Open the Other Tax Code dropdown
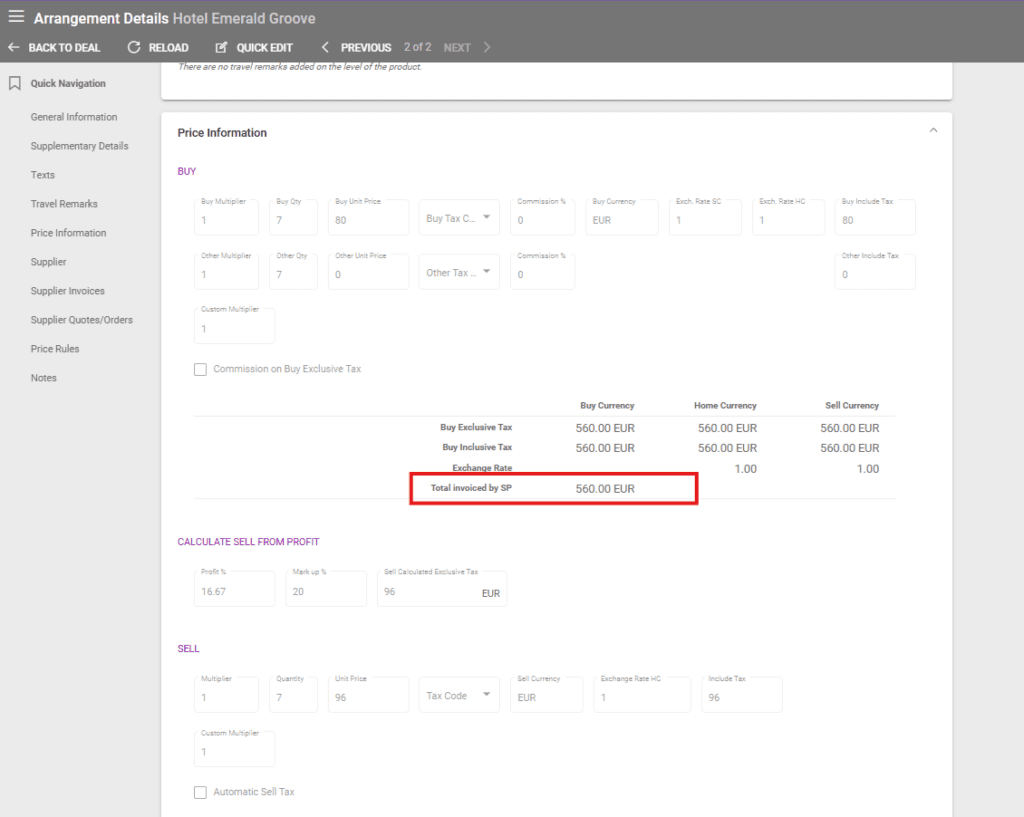The image size is (1024, 817). tap(459, 272)
